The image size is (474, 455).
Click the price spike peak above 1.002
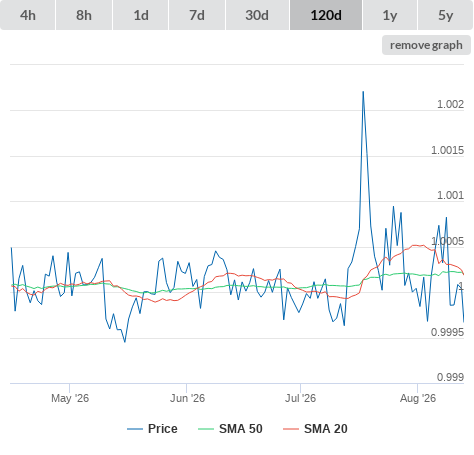coord(363,92)
